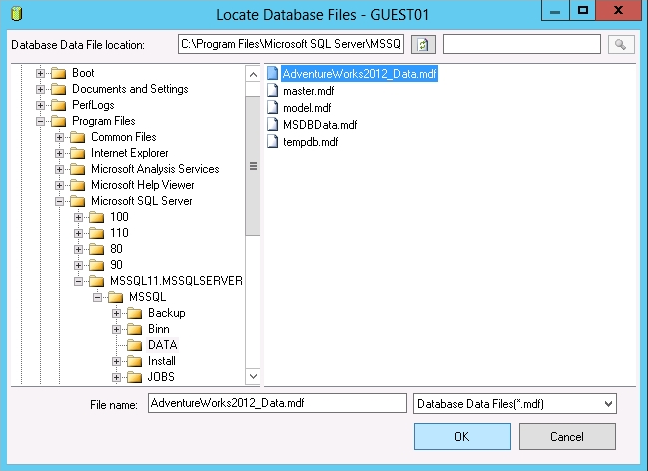Click the empty search text field
Screen dimensions: 648x471
pos(522,44)
